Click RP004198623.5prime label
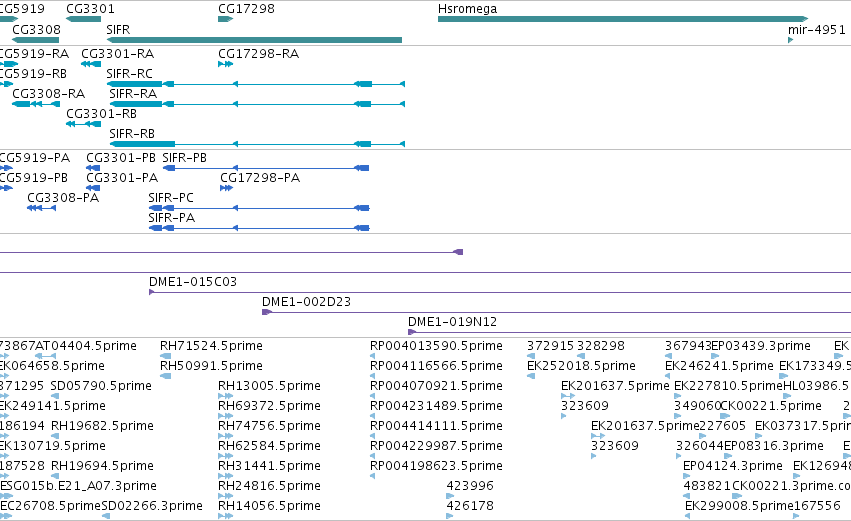Image resolution: width=851 pixels, height=521 pixels. click(x=436, y=466)
